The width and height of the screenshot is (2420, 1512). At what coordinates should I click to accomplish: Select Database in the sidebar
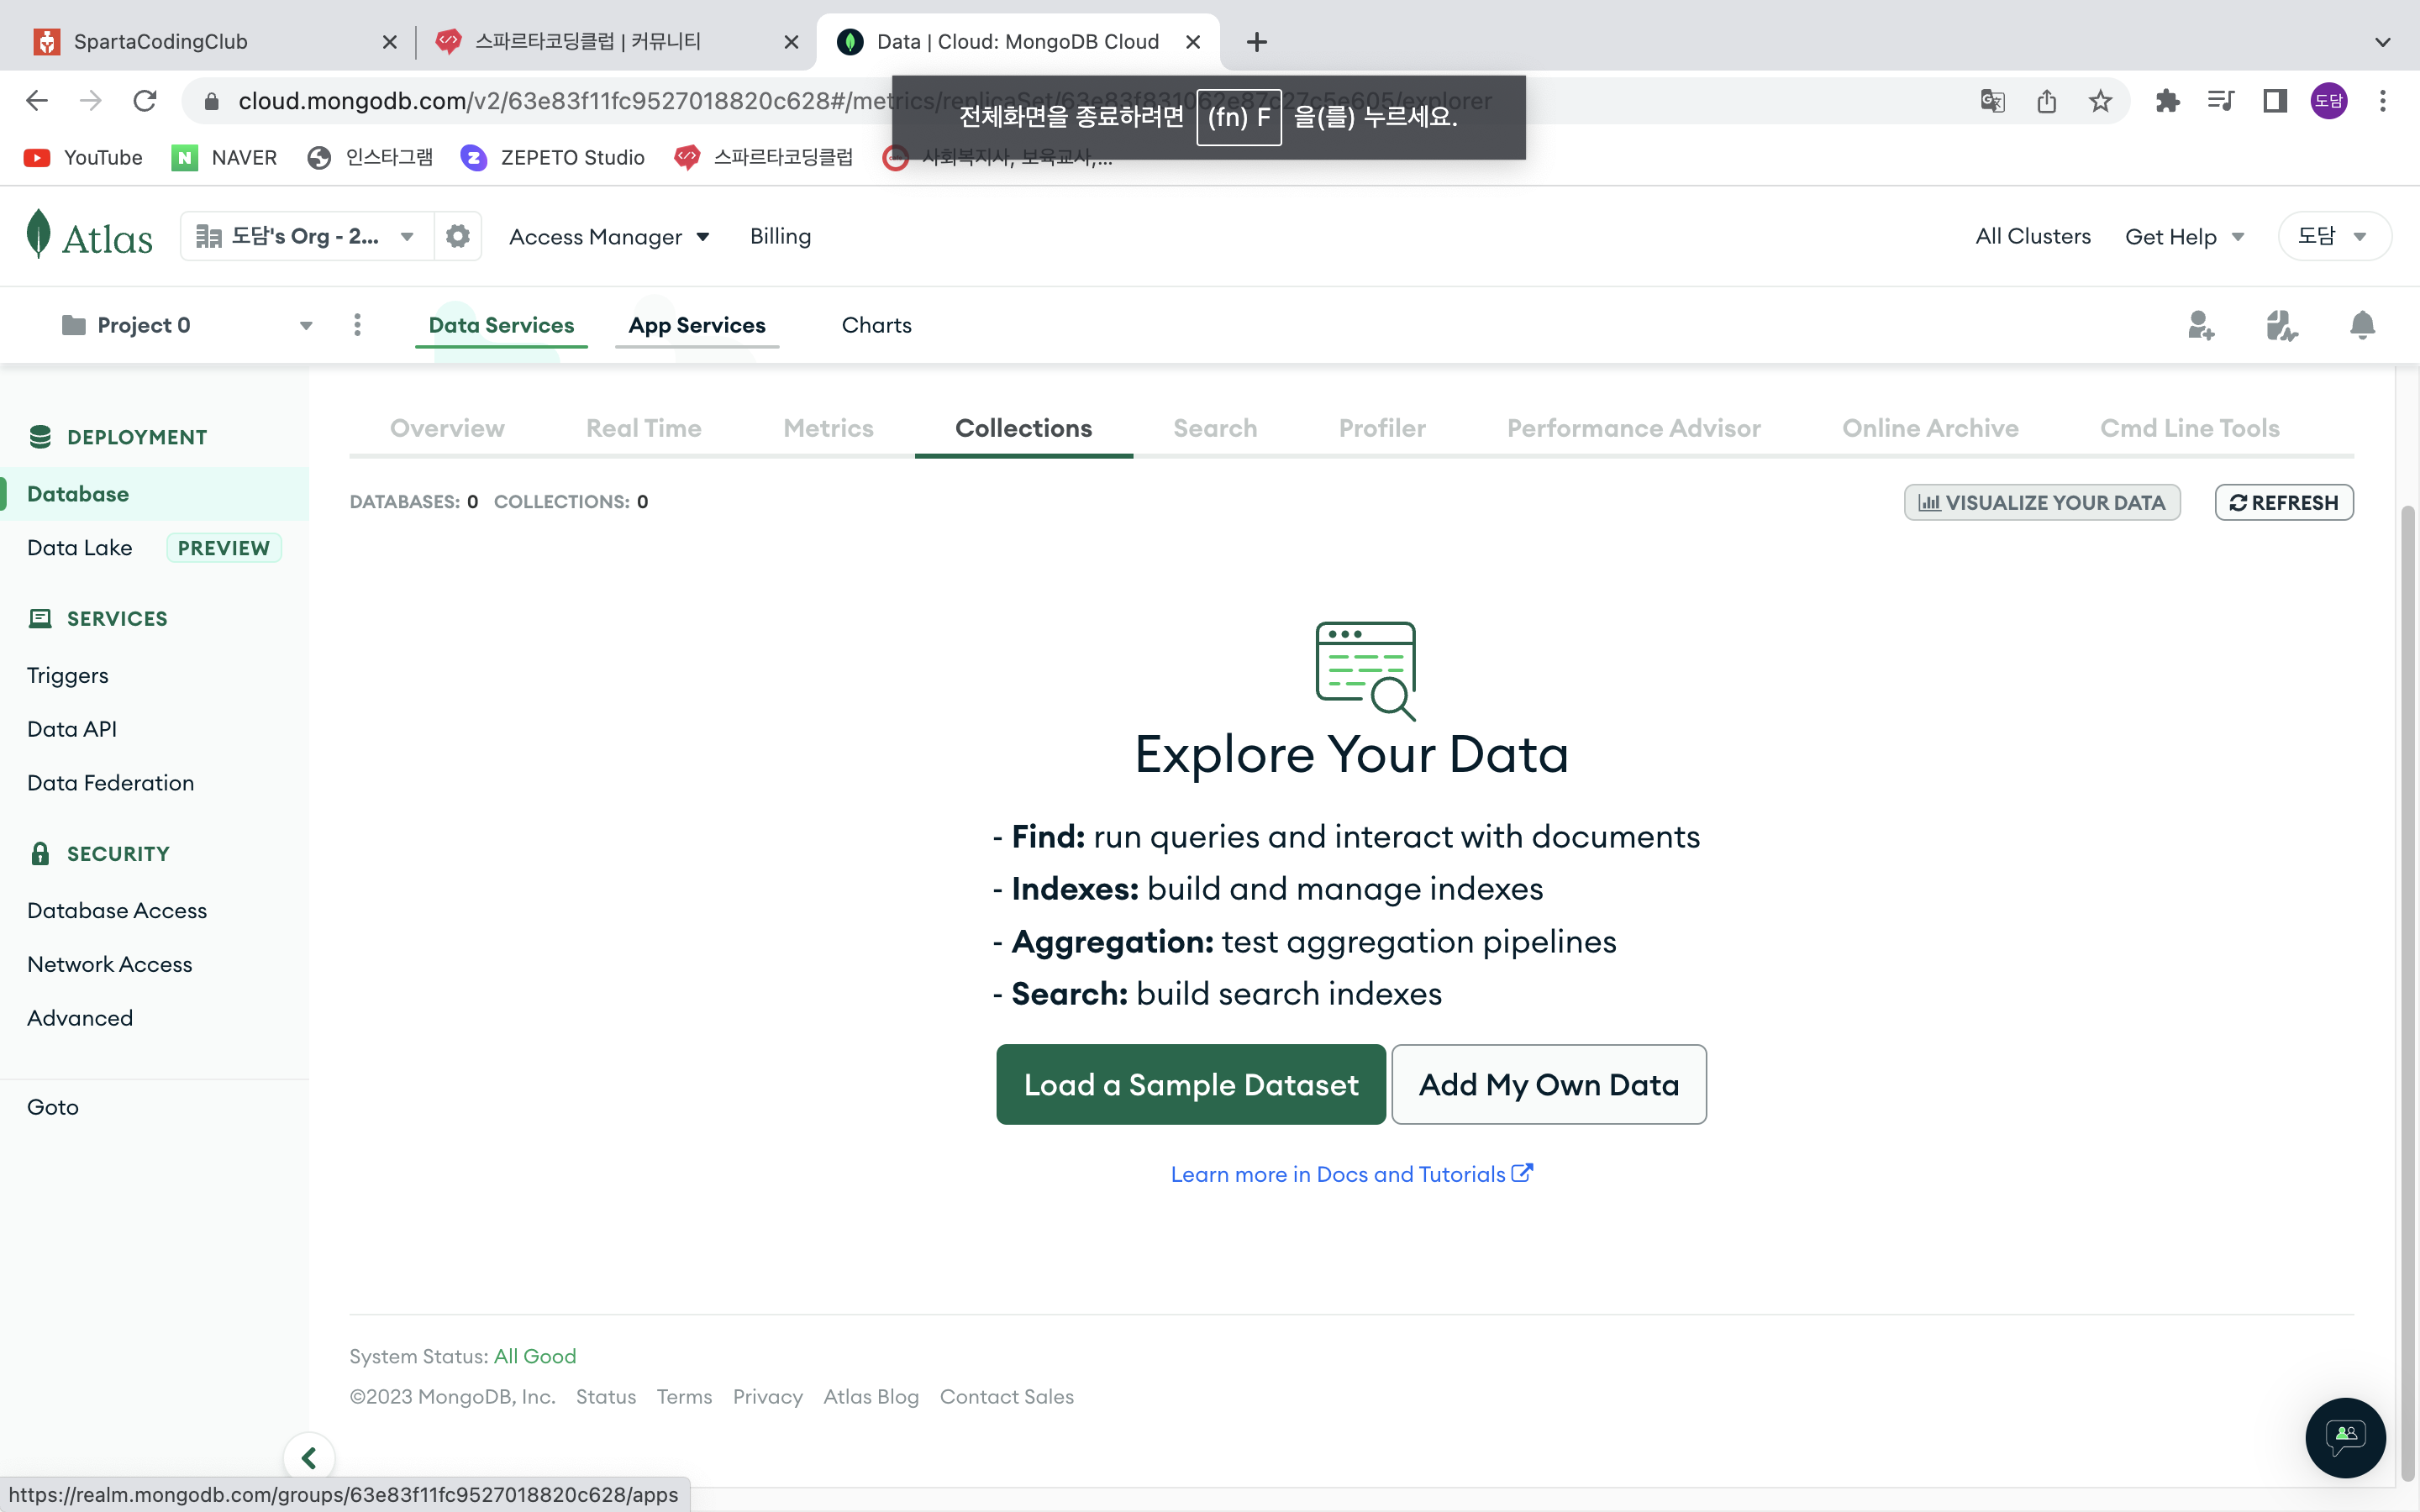(155, 494)
